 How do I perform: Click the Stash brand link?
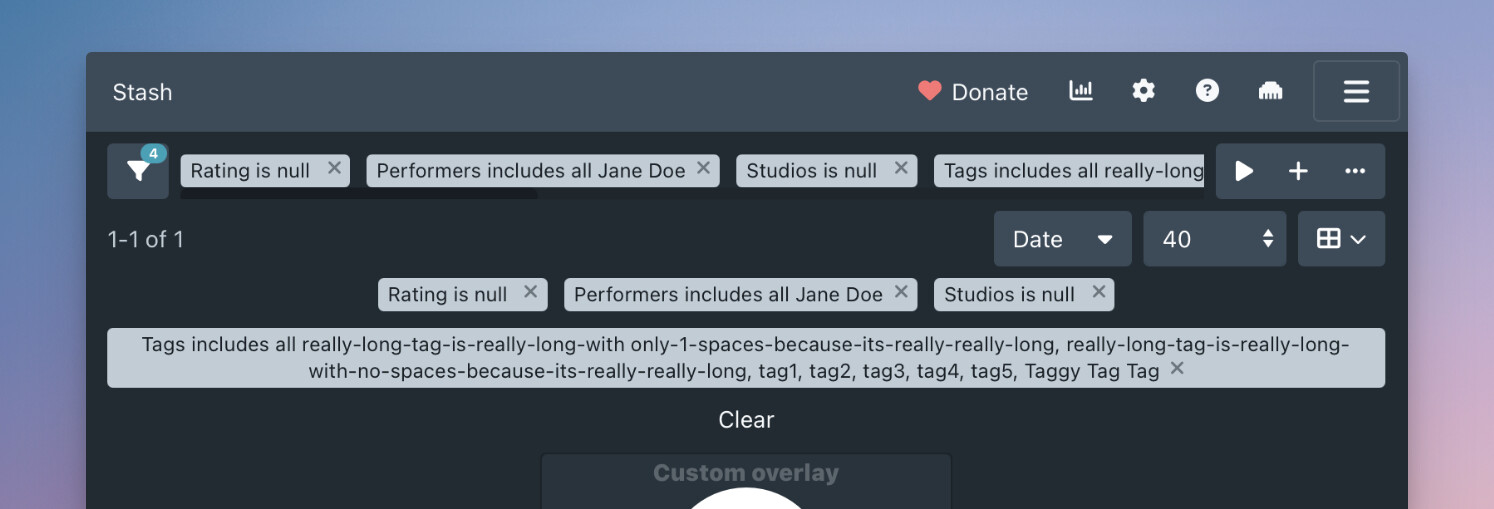click(x=142, y=92)
